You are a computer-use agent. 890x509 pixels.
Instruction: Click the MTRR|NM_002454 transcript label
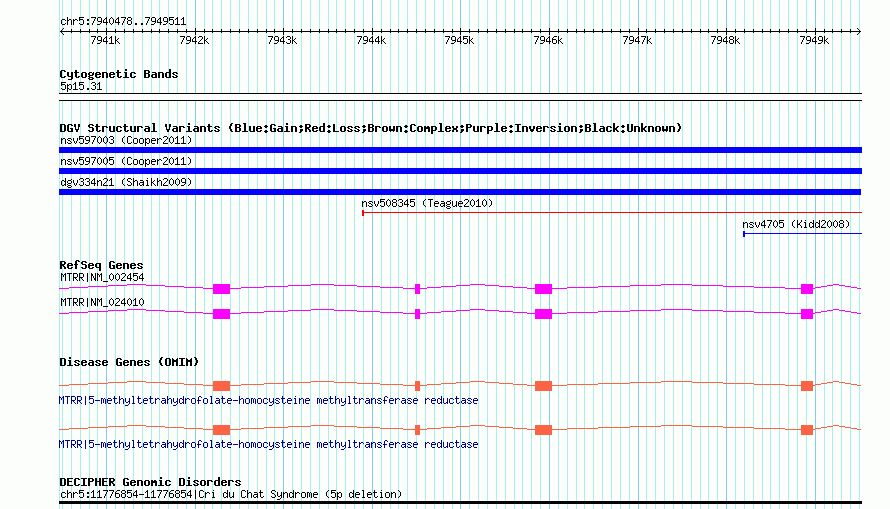click(102, 277)
